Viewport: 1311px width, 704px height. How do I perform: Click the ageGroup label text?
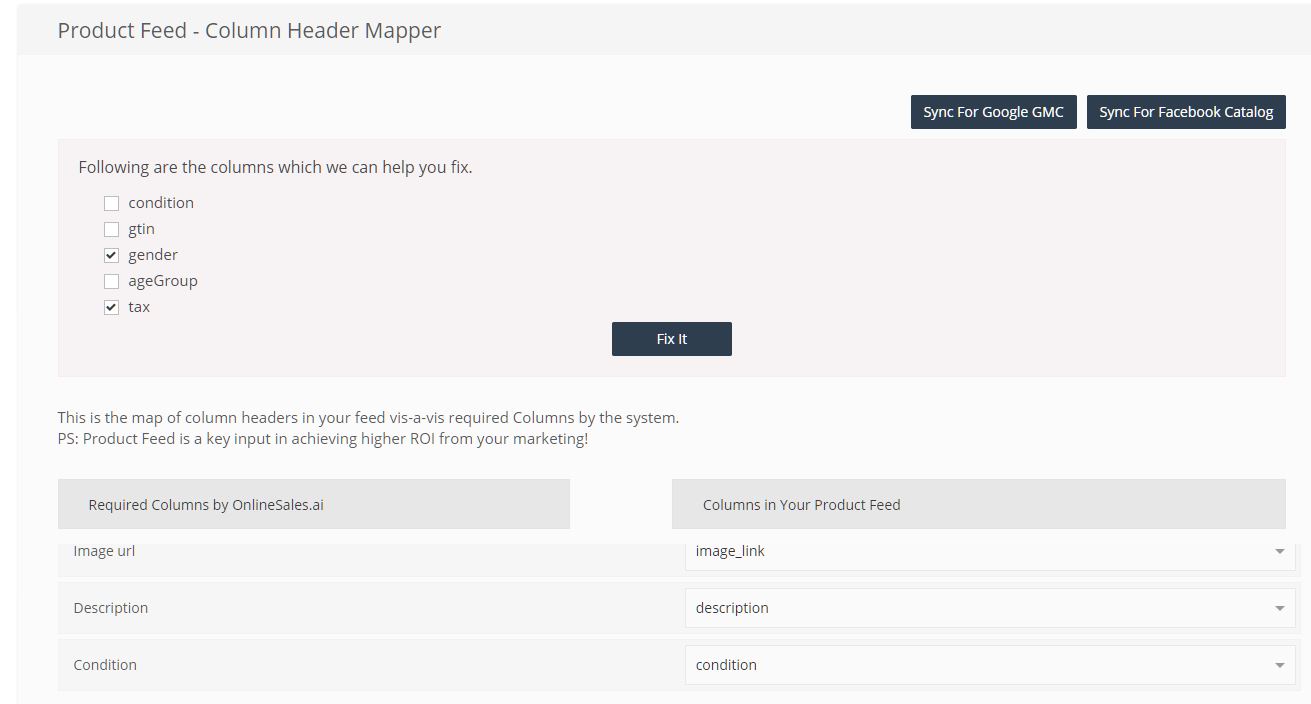click(163, 281)
